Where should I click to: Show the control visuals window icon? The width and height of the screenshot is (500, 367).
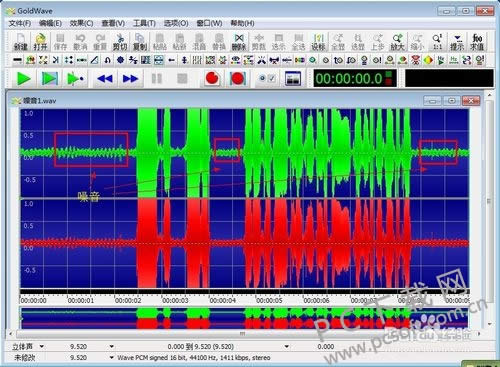(x=293, y=79)
